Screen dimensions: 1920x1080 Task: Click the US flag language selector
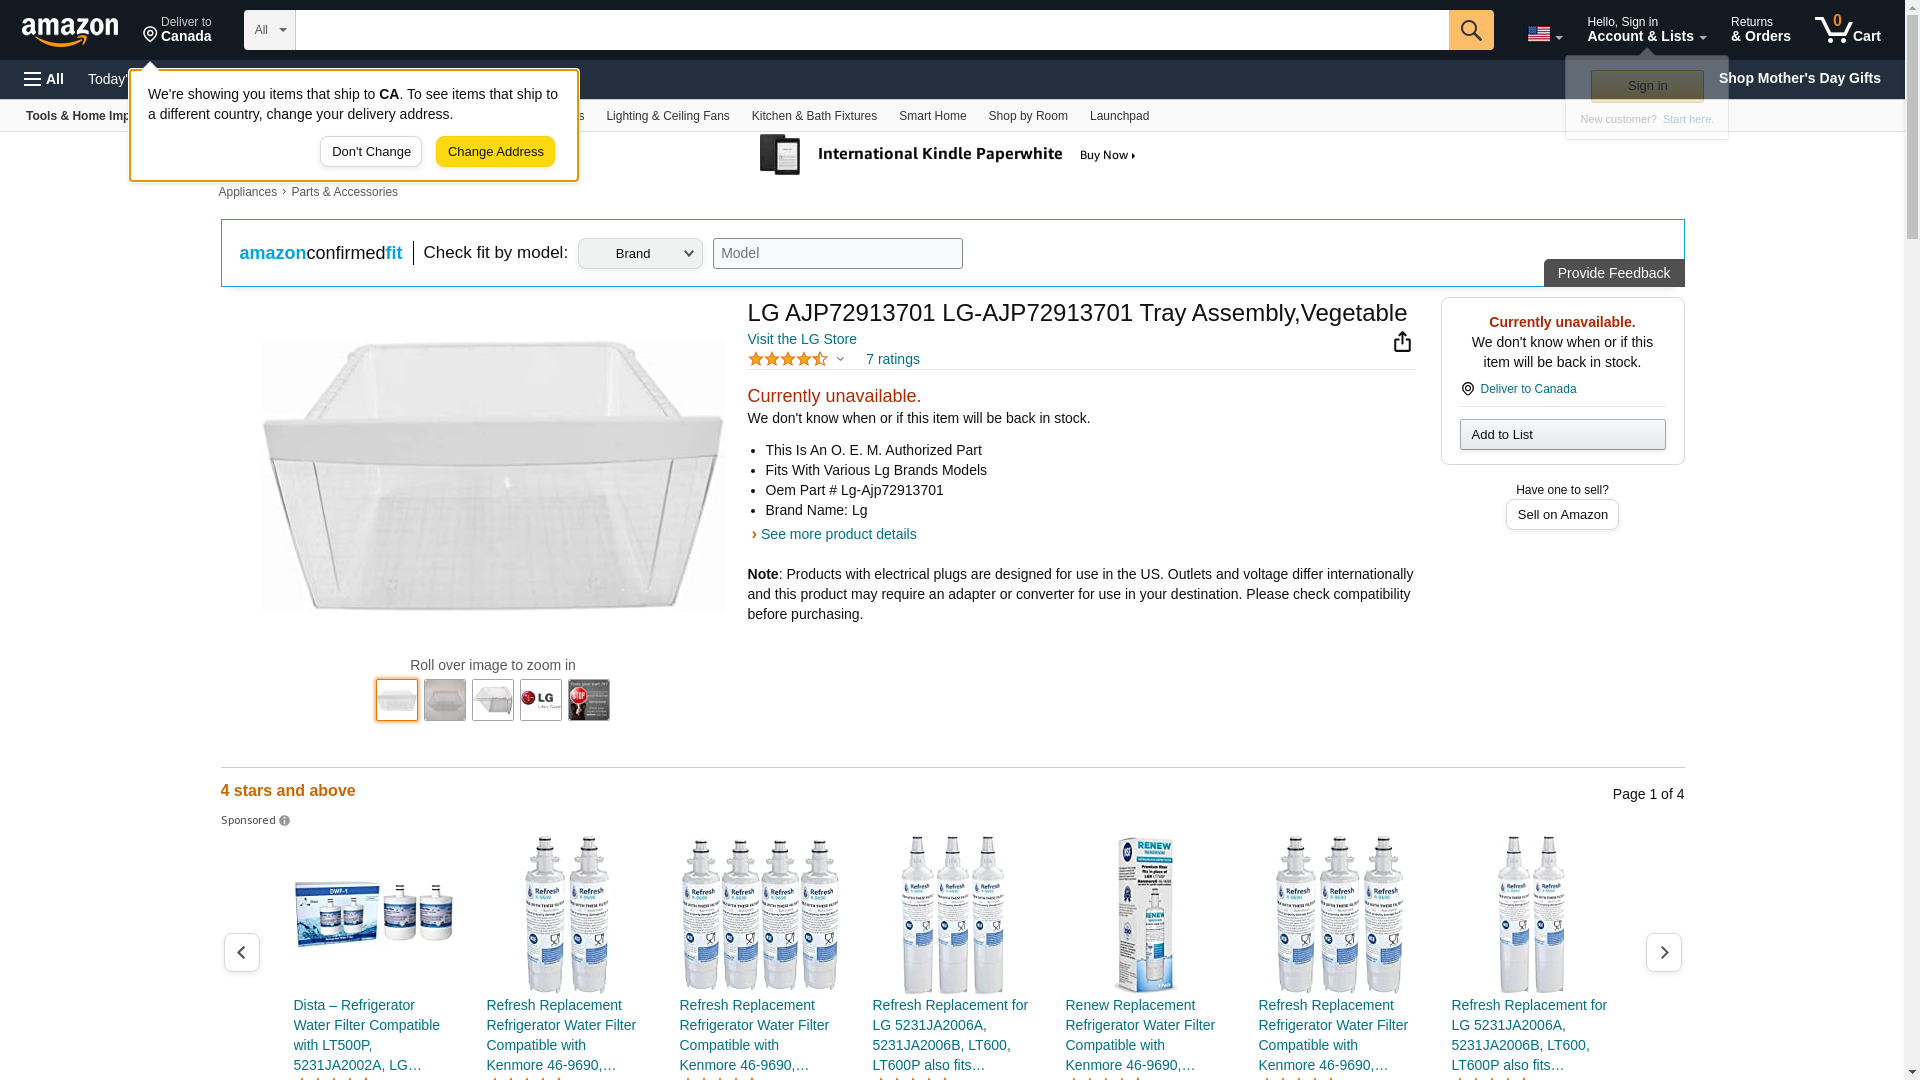[x=1544, y=34]
